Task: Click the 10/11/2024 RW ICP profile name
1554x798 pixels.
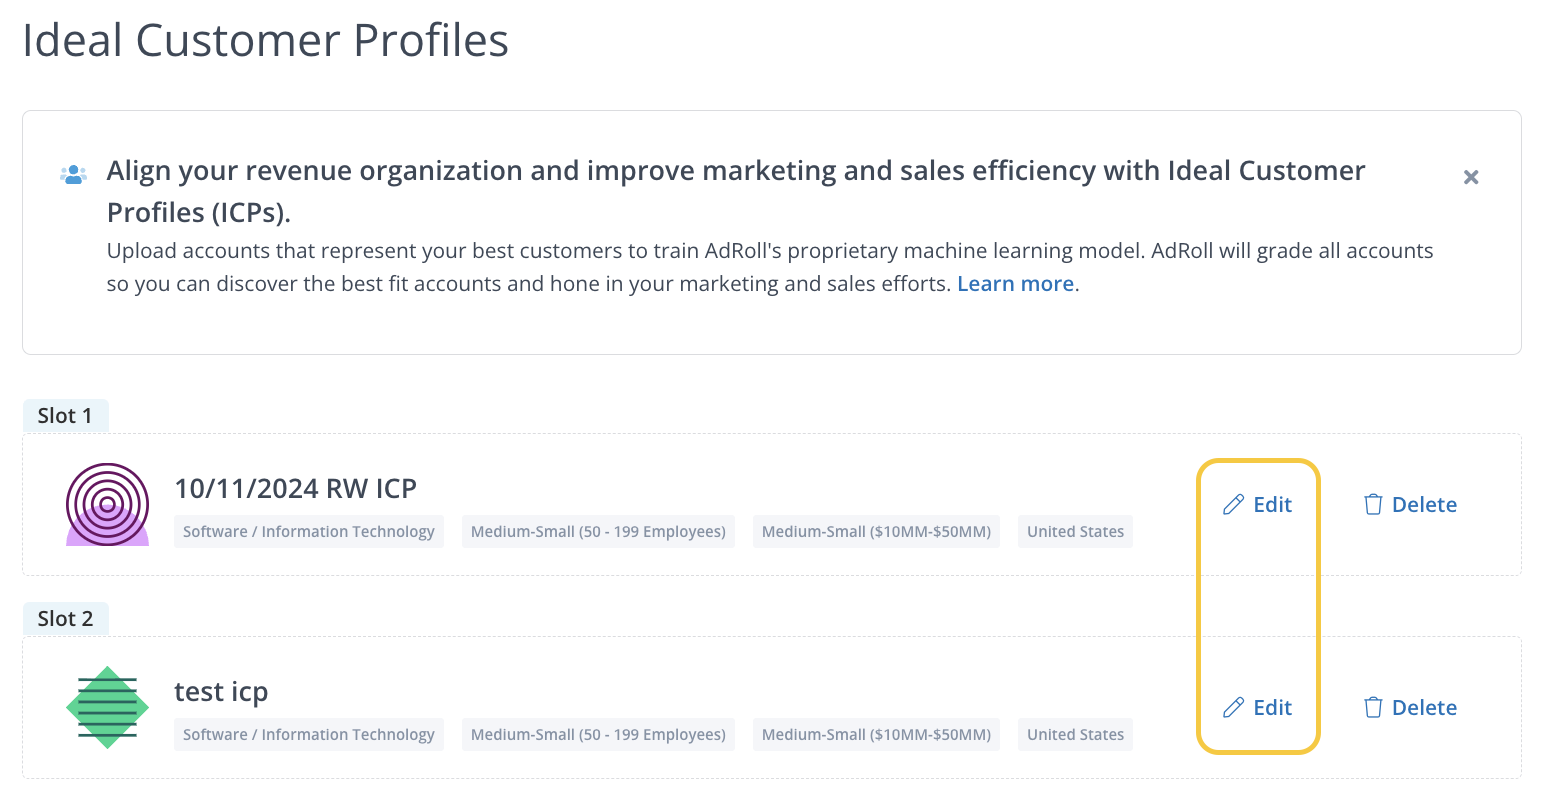Action: (295, 489)
